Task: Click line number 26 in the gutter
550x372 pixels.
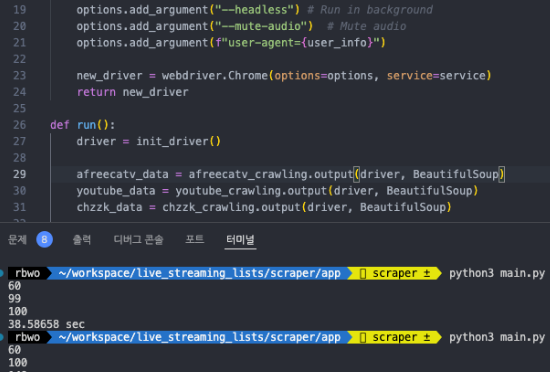Action: coord(20,125)
